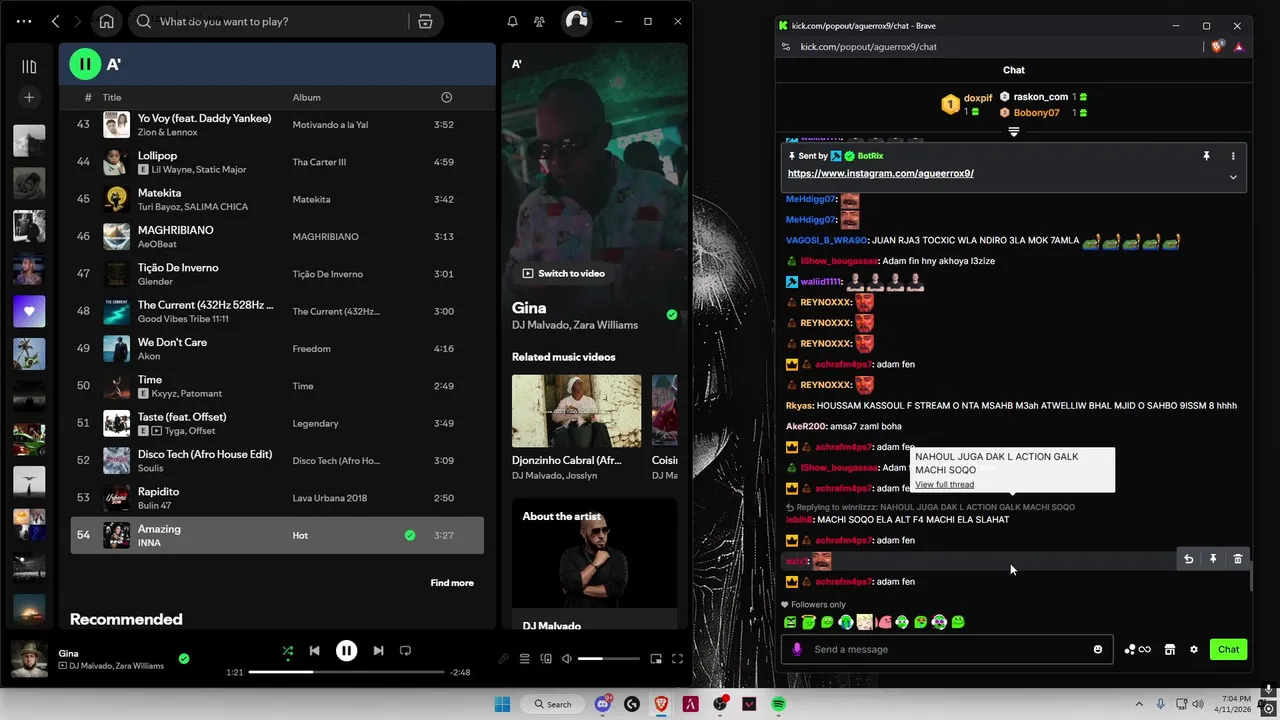
Task: Pause playback in bottom player bar
Action: 346,650
